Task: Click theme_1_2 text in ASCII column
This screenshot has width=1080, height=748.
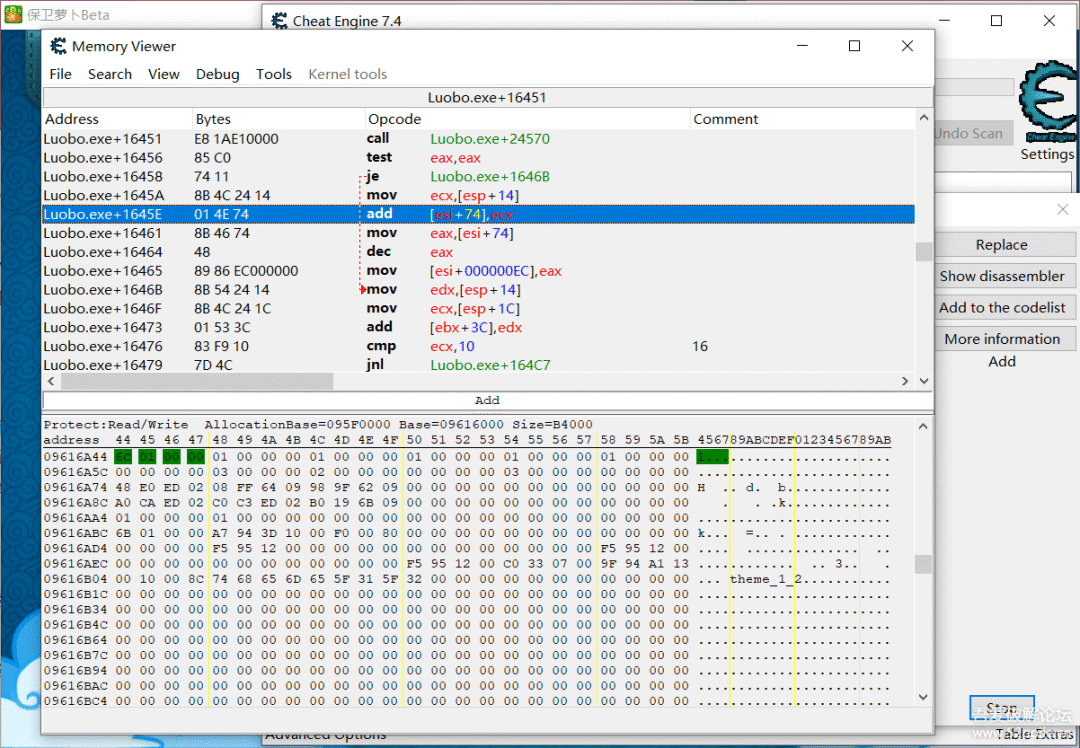Action: point(766,579)
